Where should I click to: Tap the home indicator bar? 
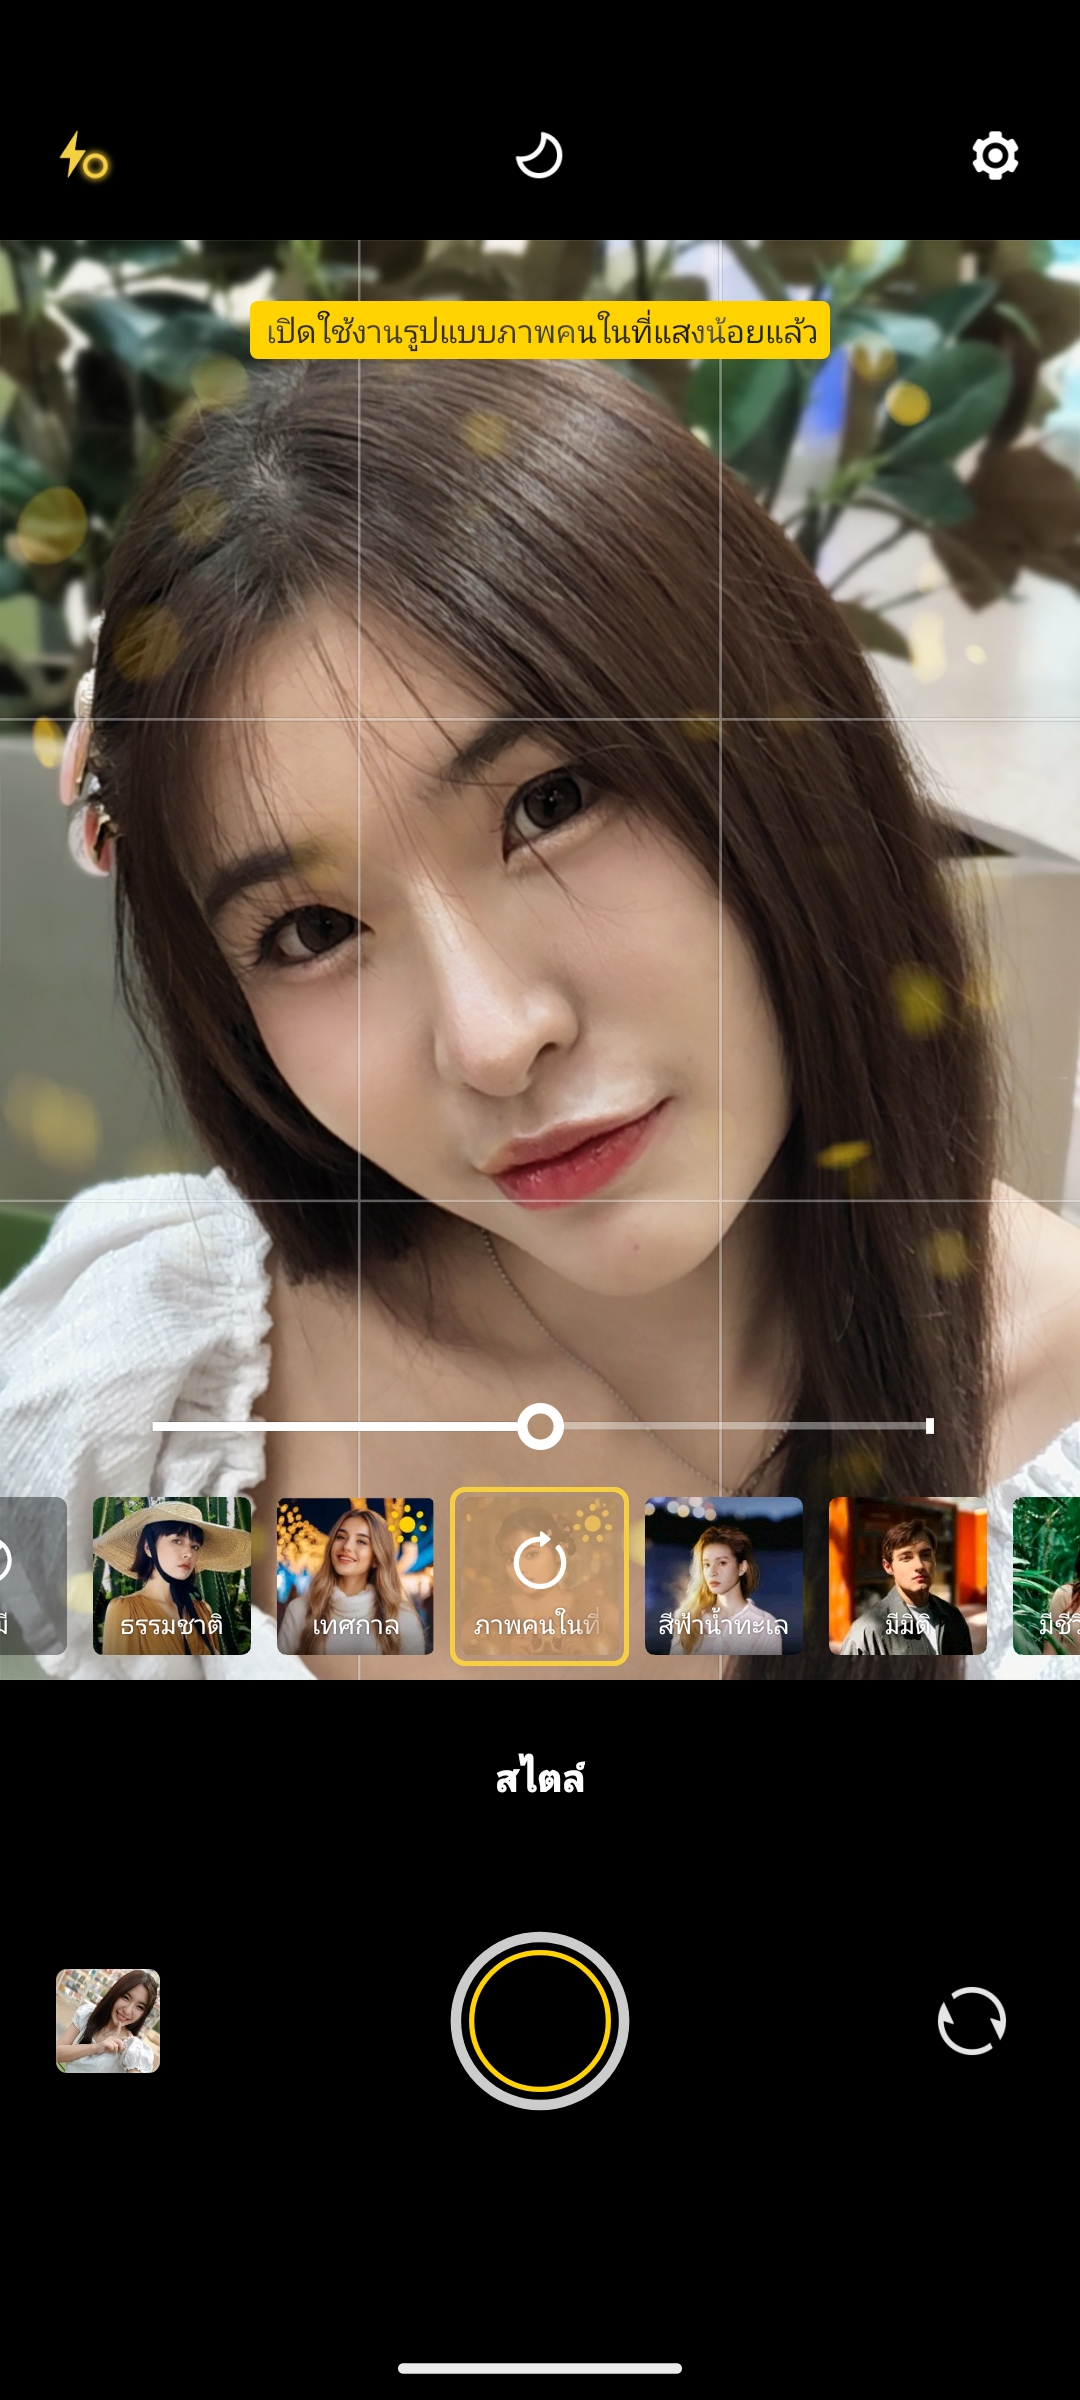(540, 2368)
